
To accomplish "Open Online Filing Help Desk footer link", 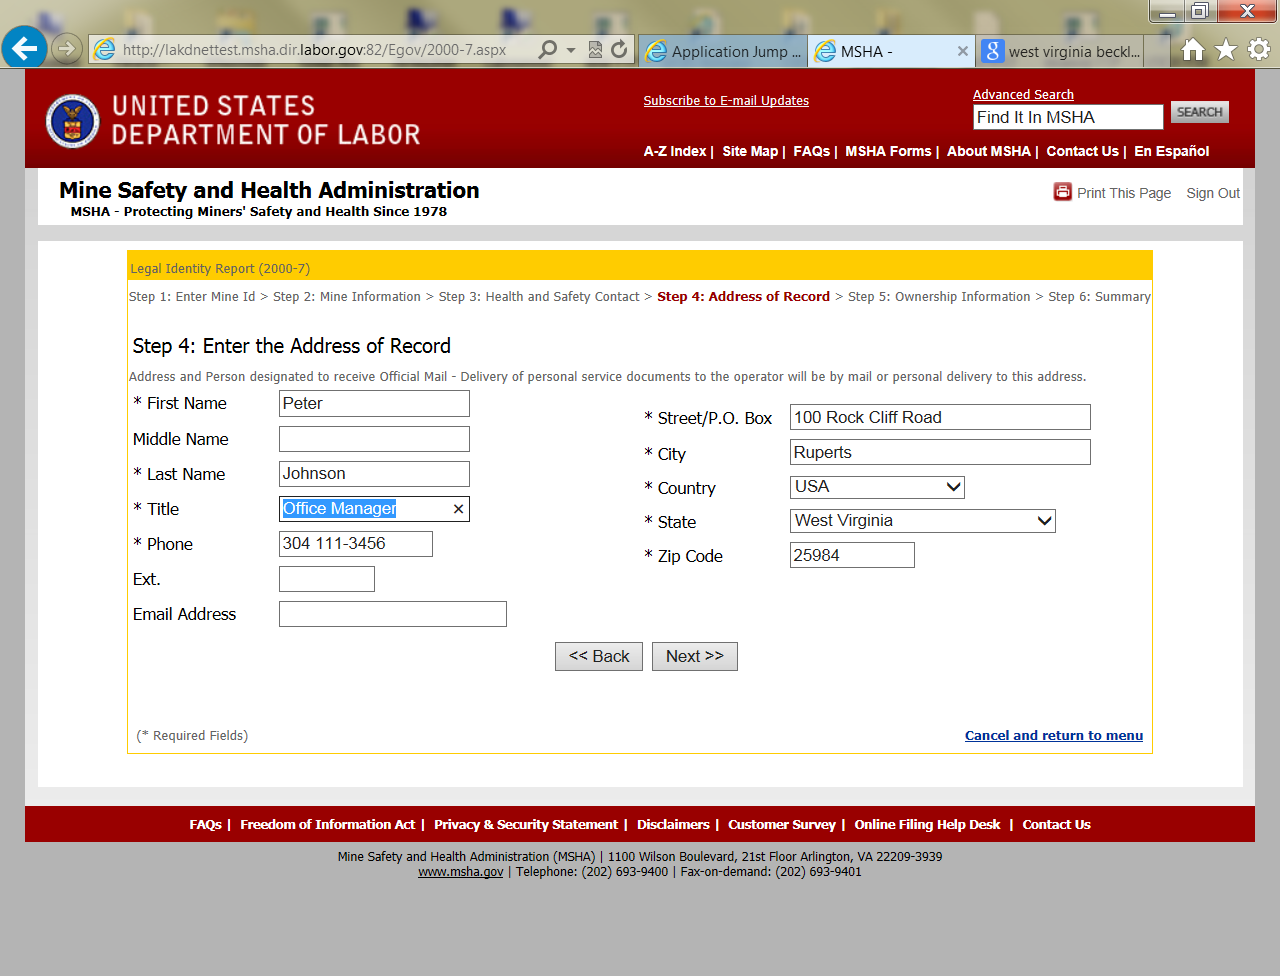I will click(x=927, y=825).
